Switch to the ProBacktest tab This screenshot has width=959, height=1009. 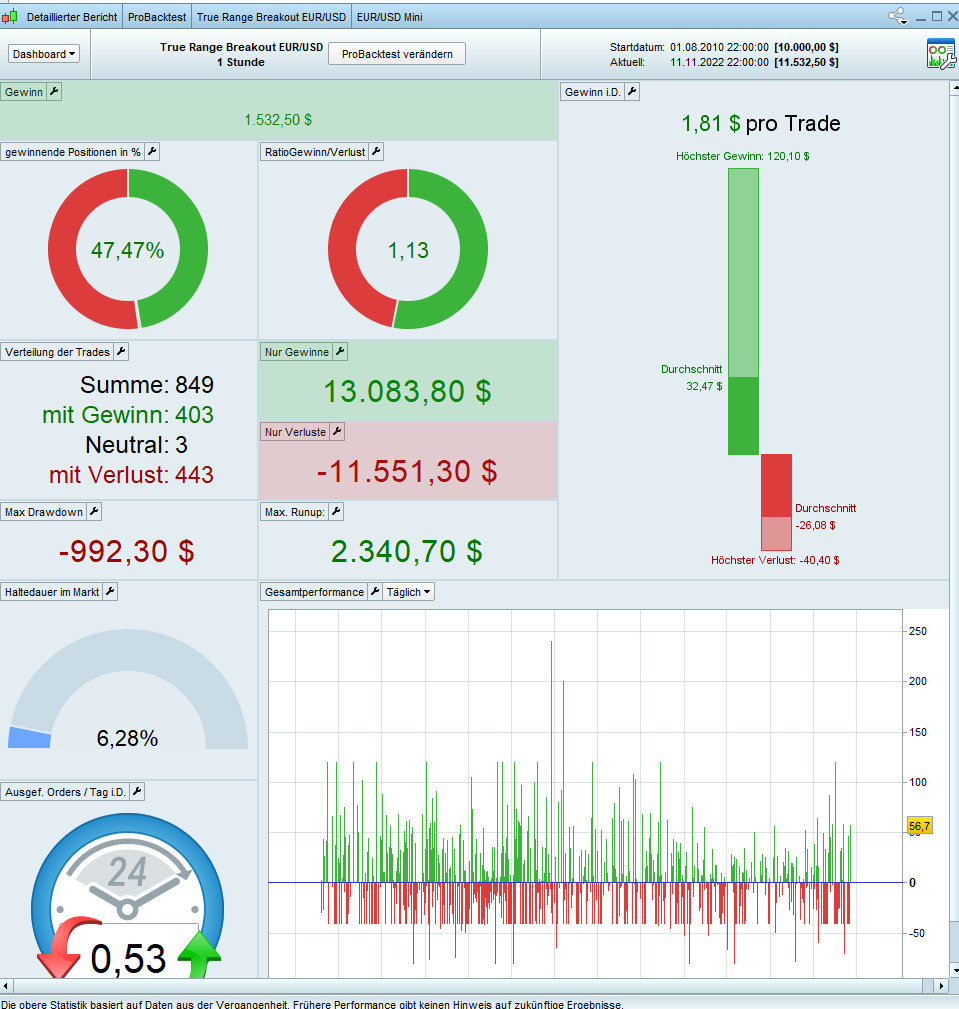tap(157, 17)
